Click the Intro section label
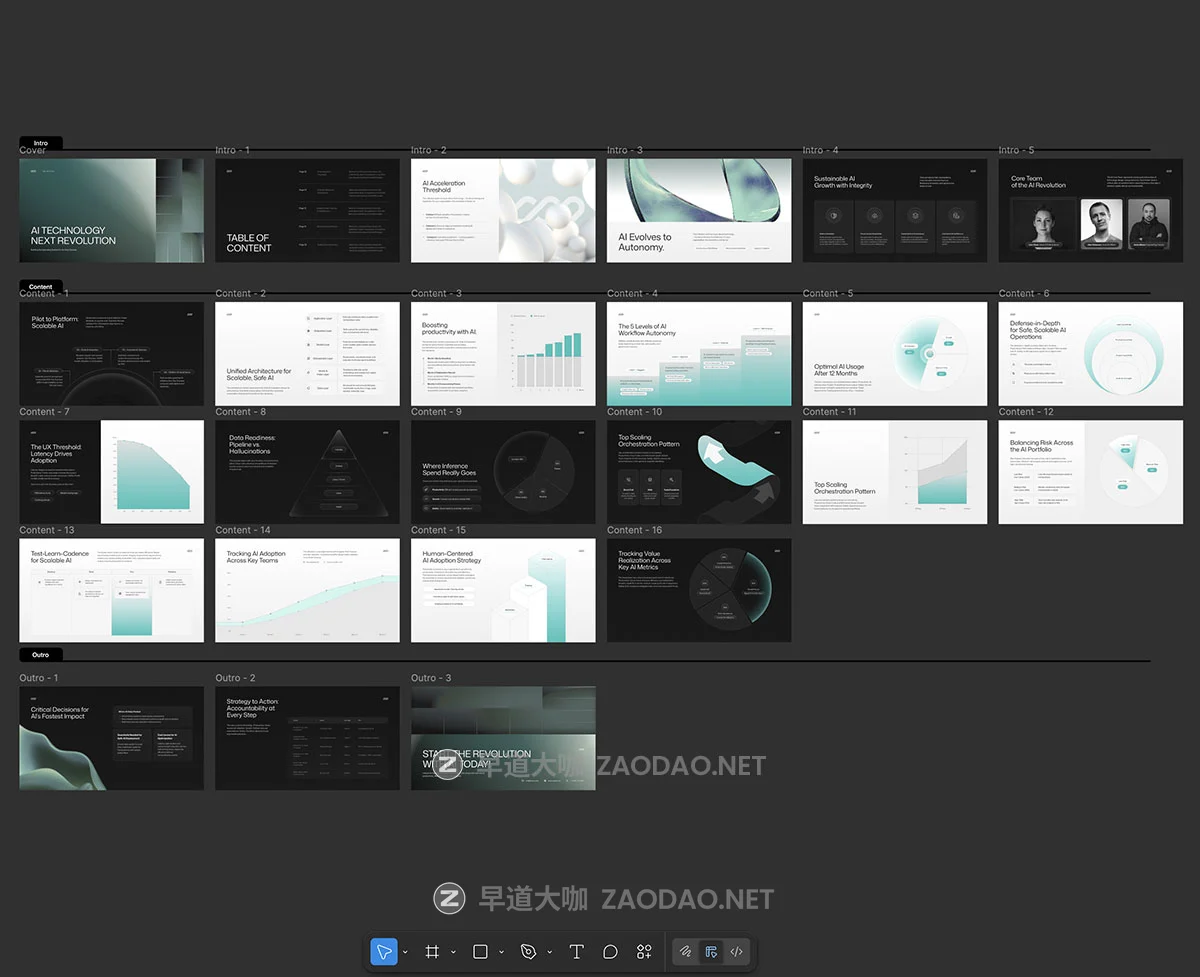The image size is (1200, 977). pos(41,143)
